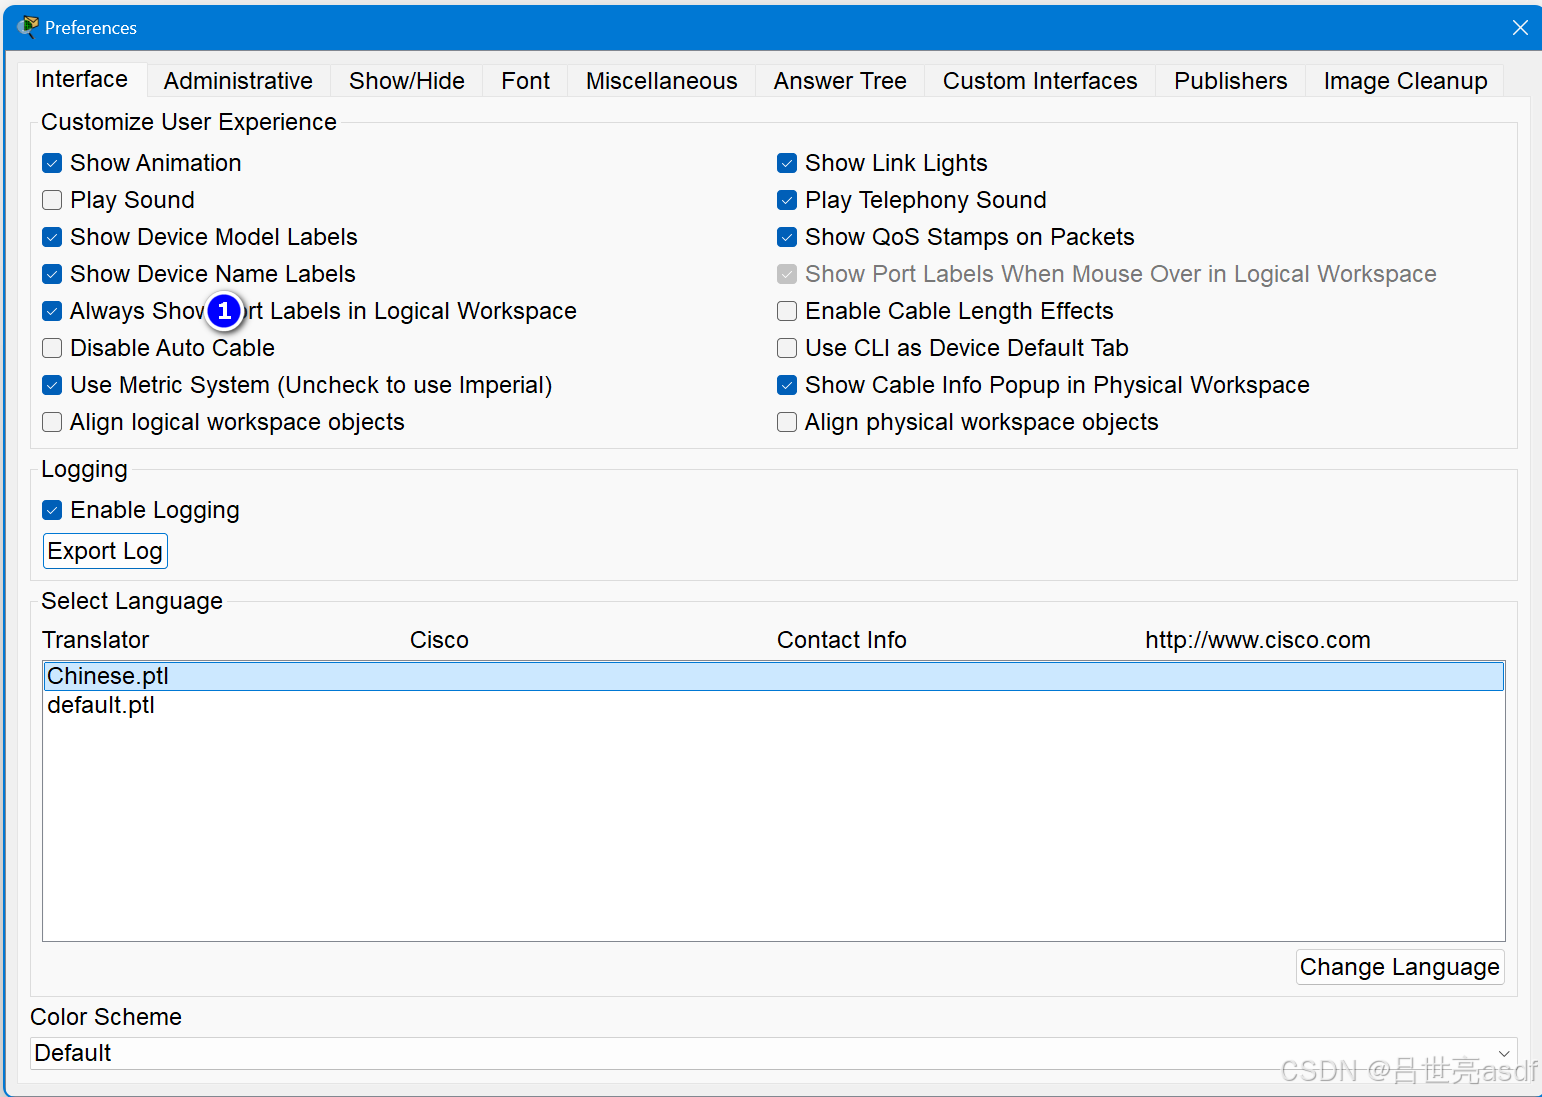Click the http://www.cisco.com contact text
Screen dimensions: 1542x1097
point(1258,640)
